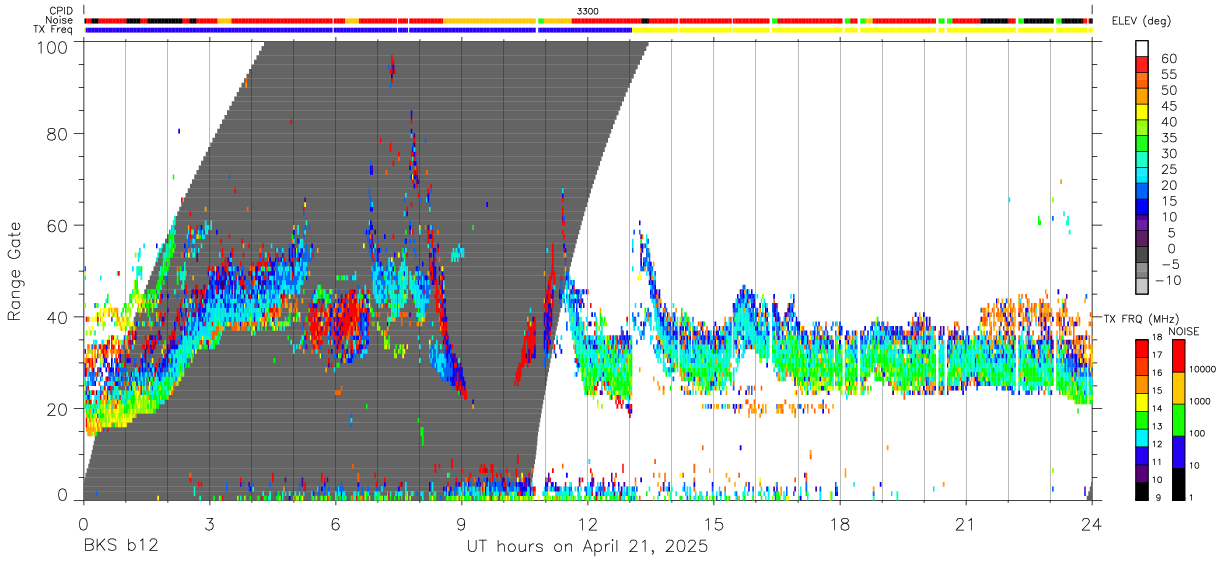Click the dark gray segment of ELEV colorbar

click(x=1142, y=255)
